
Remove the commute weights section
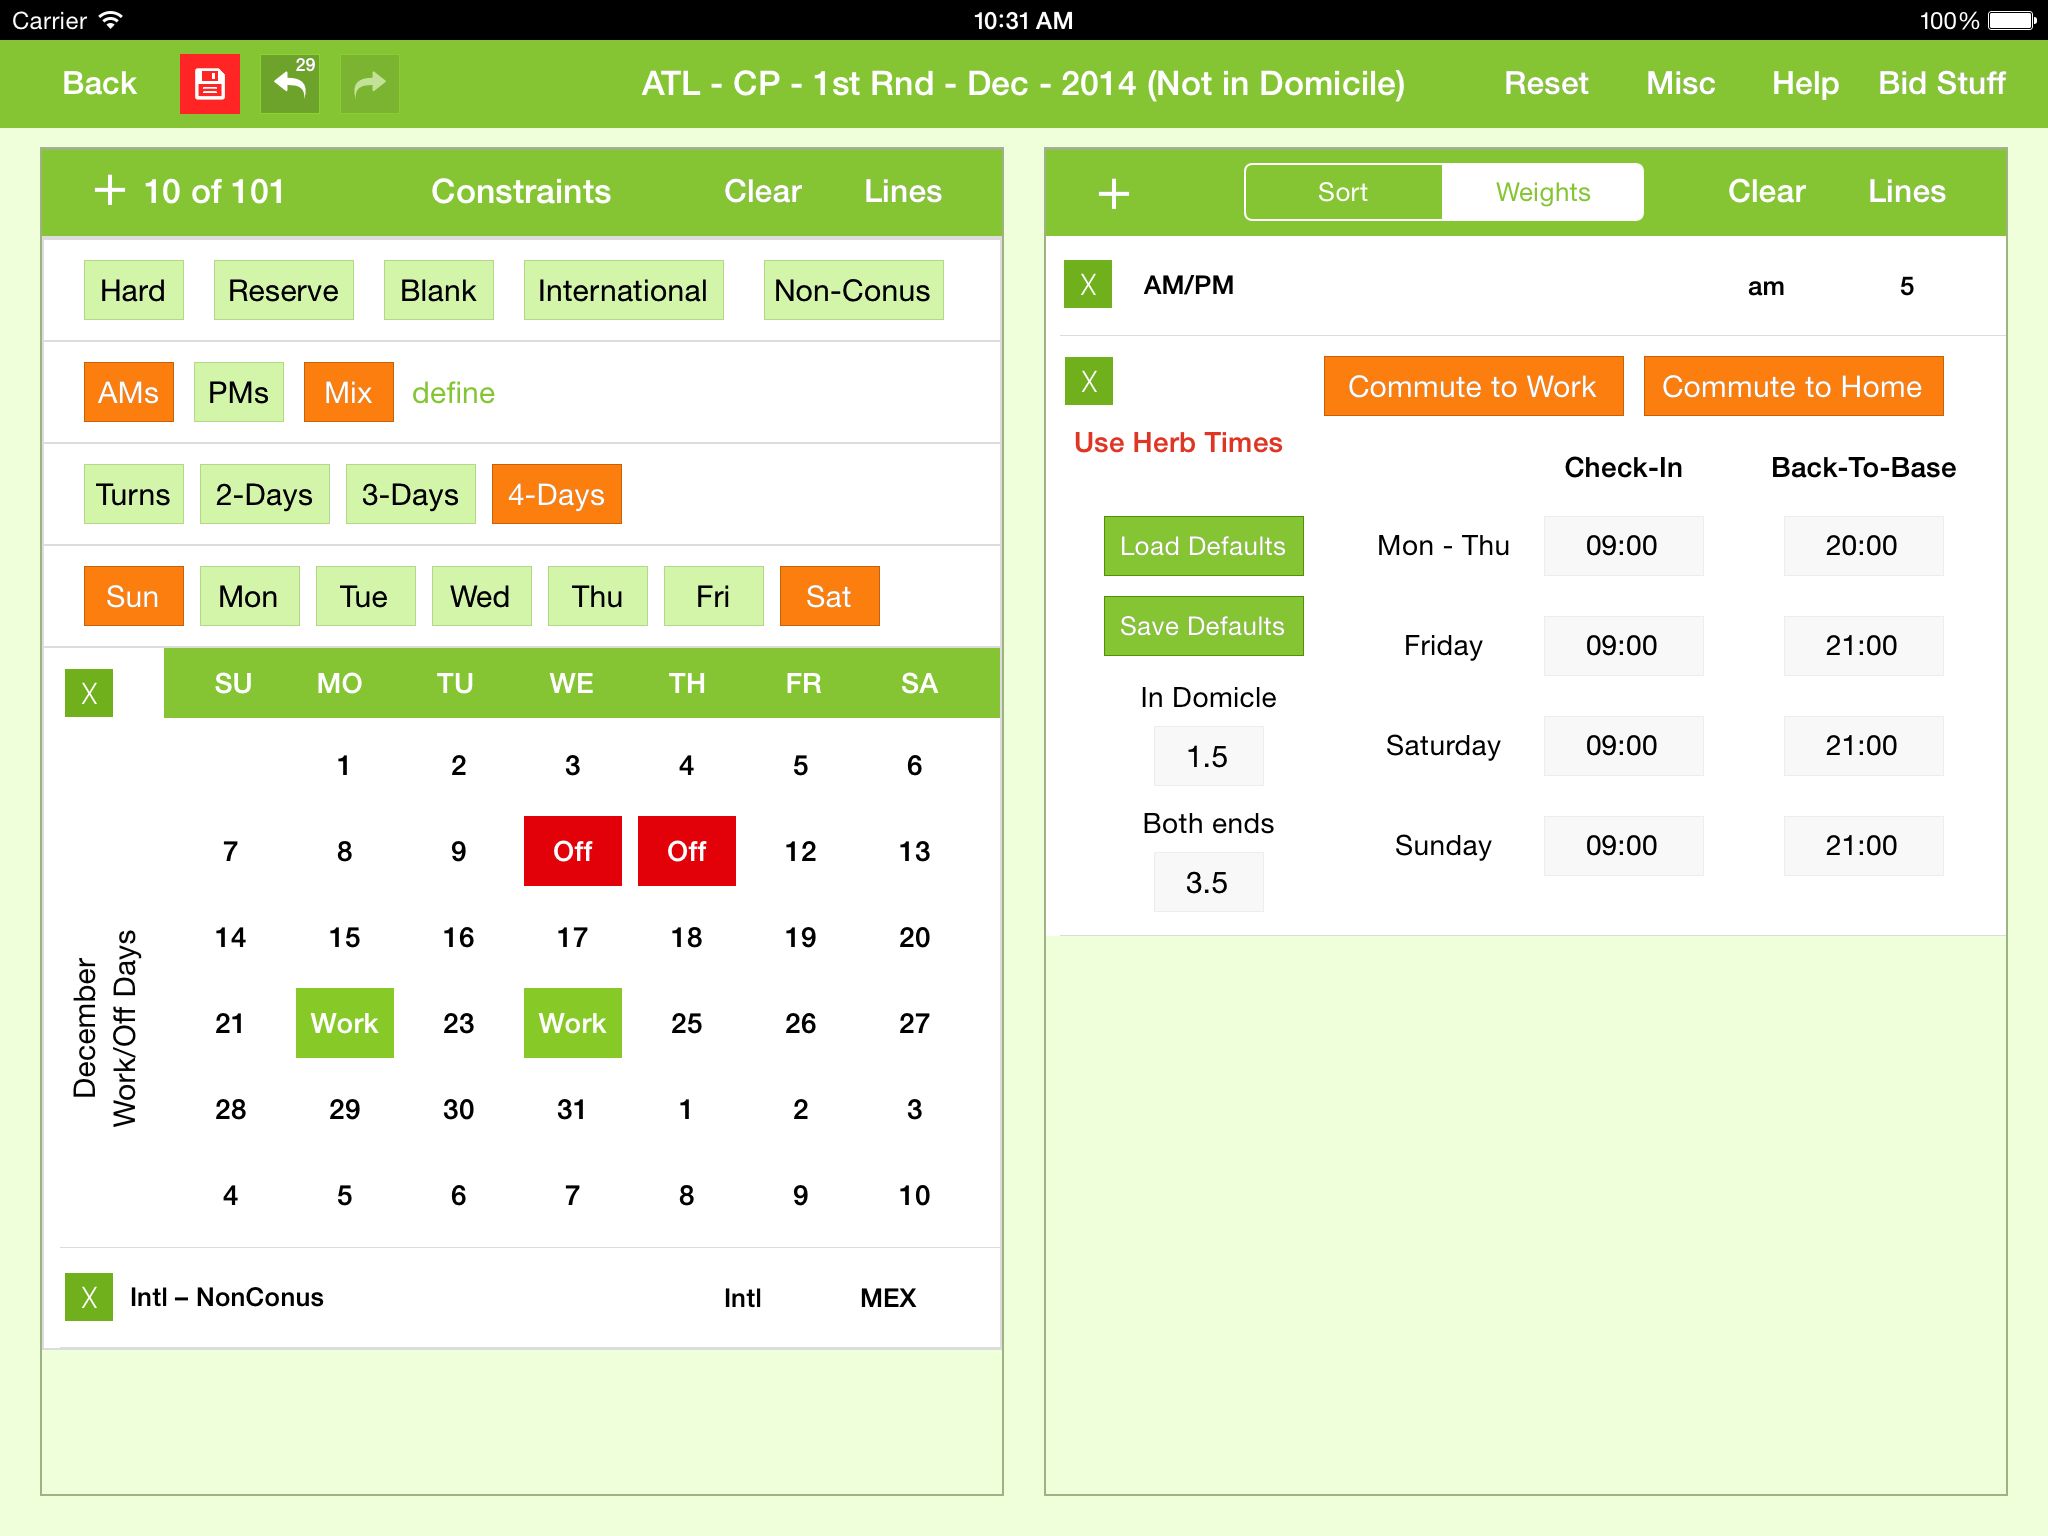click(x=1088, y=381)
